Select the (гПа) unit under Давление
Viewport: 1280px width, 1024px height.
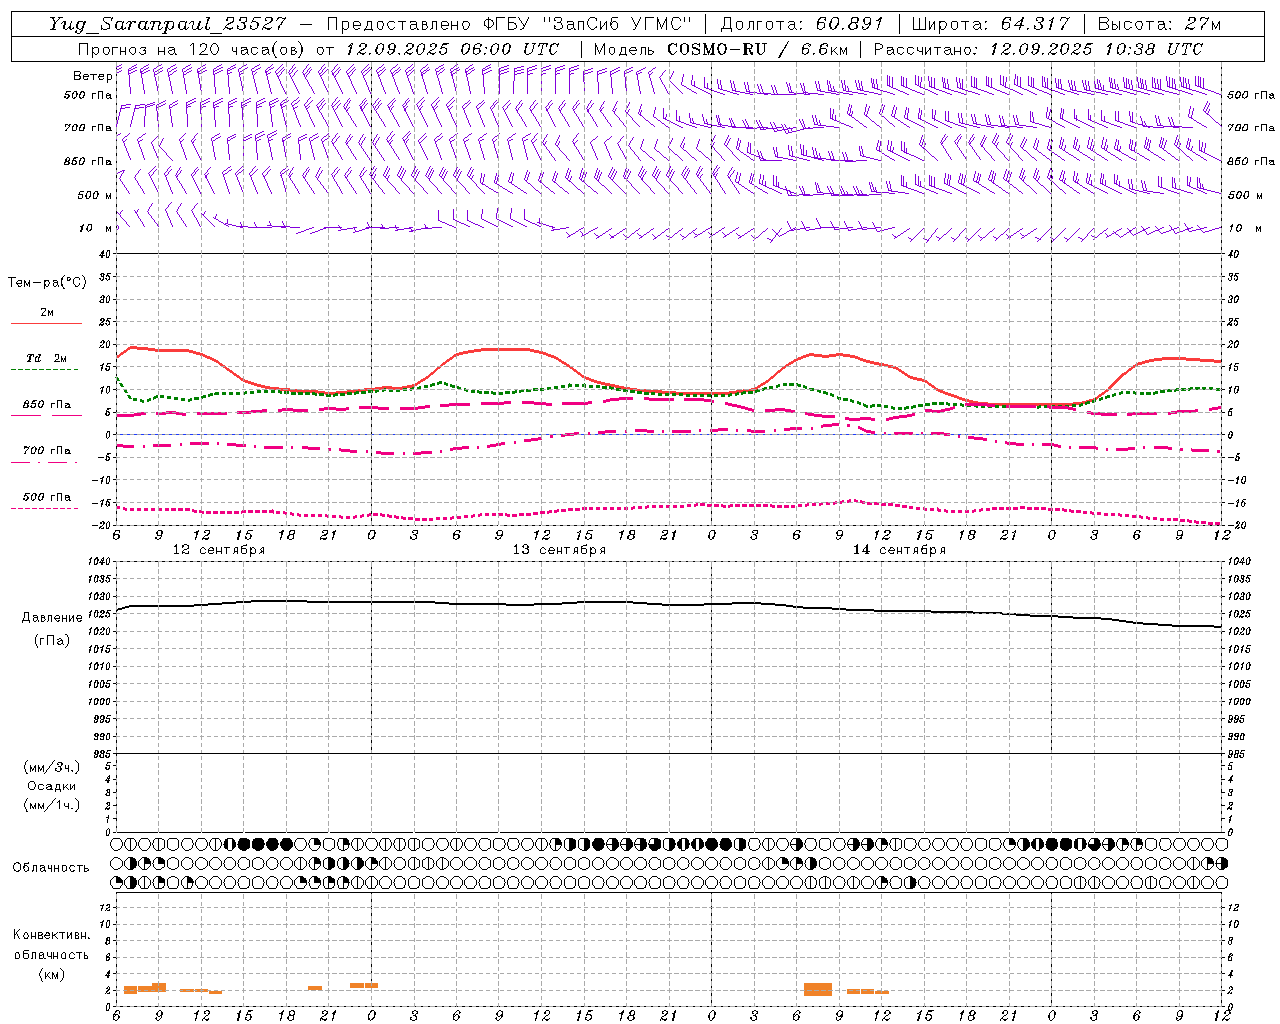click(52, 640)
